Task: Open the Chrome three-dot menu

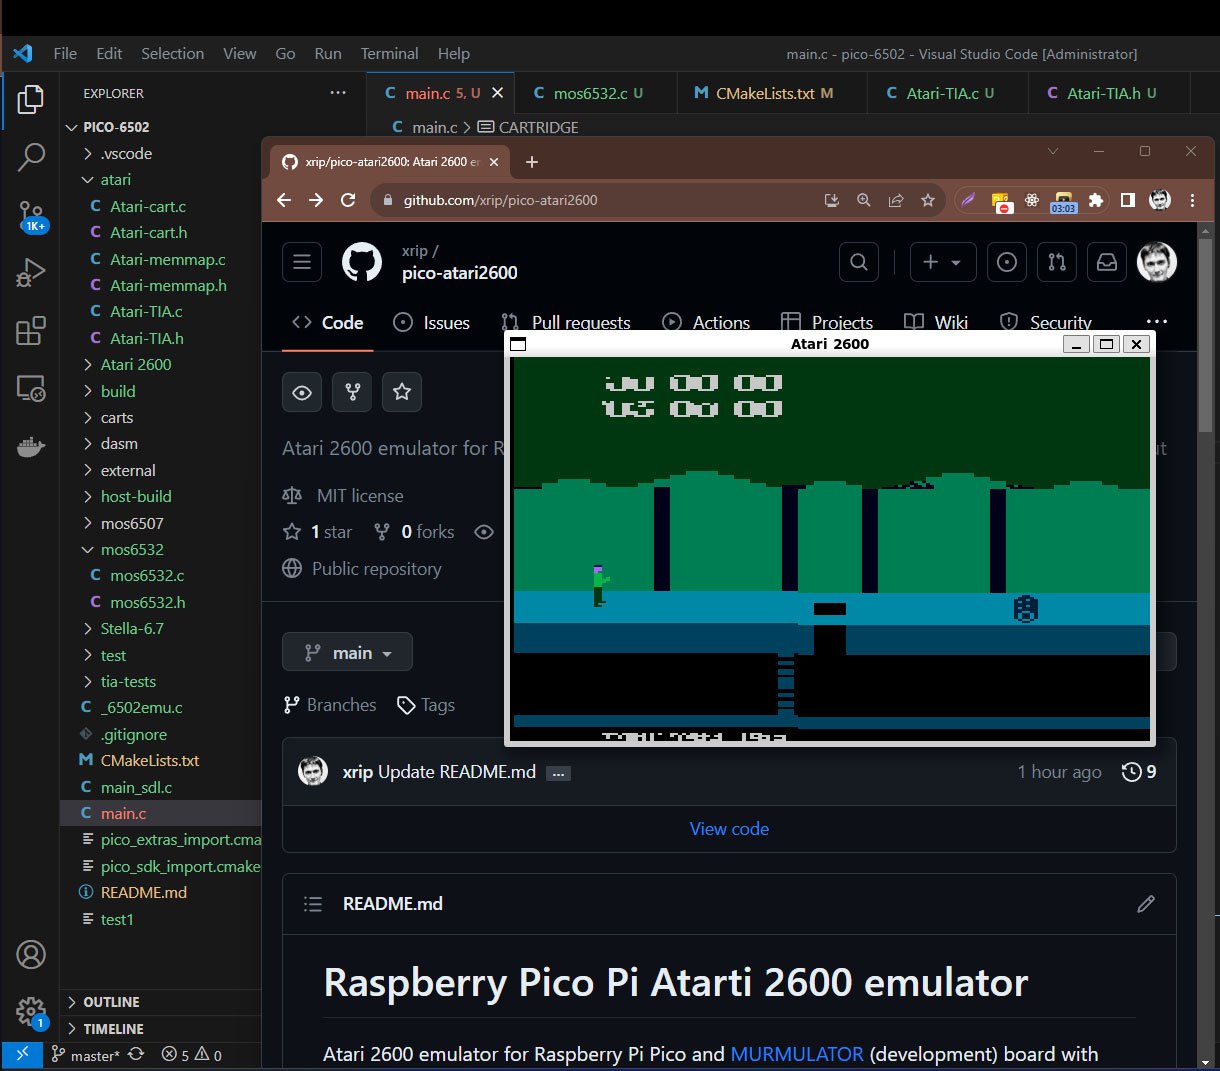Action: tap(1192, 200)
